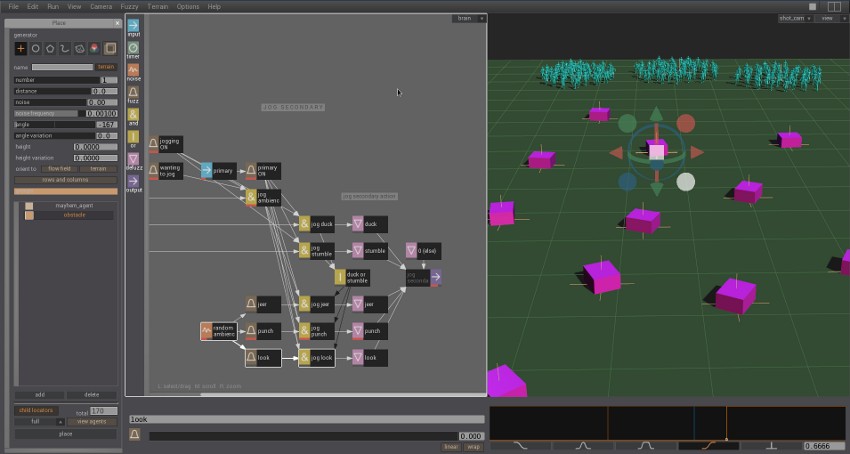
Task: Open the brain dropdown selector
Action: (x=467, y=18)
